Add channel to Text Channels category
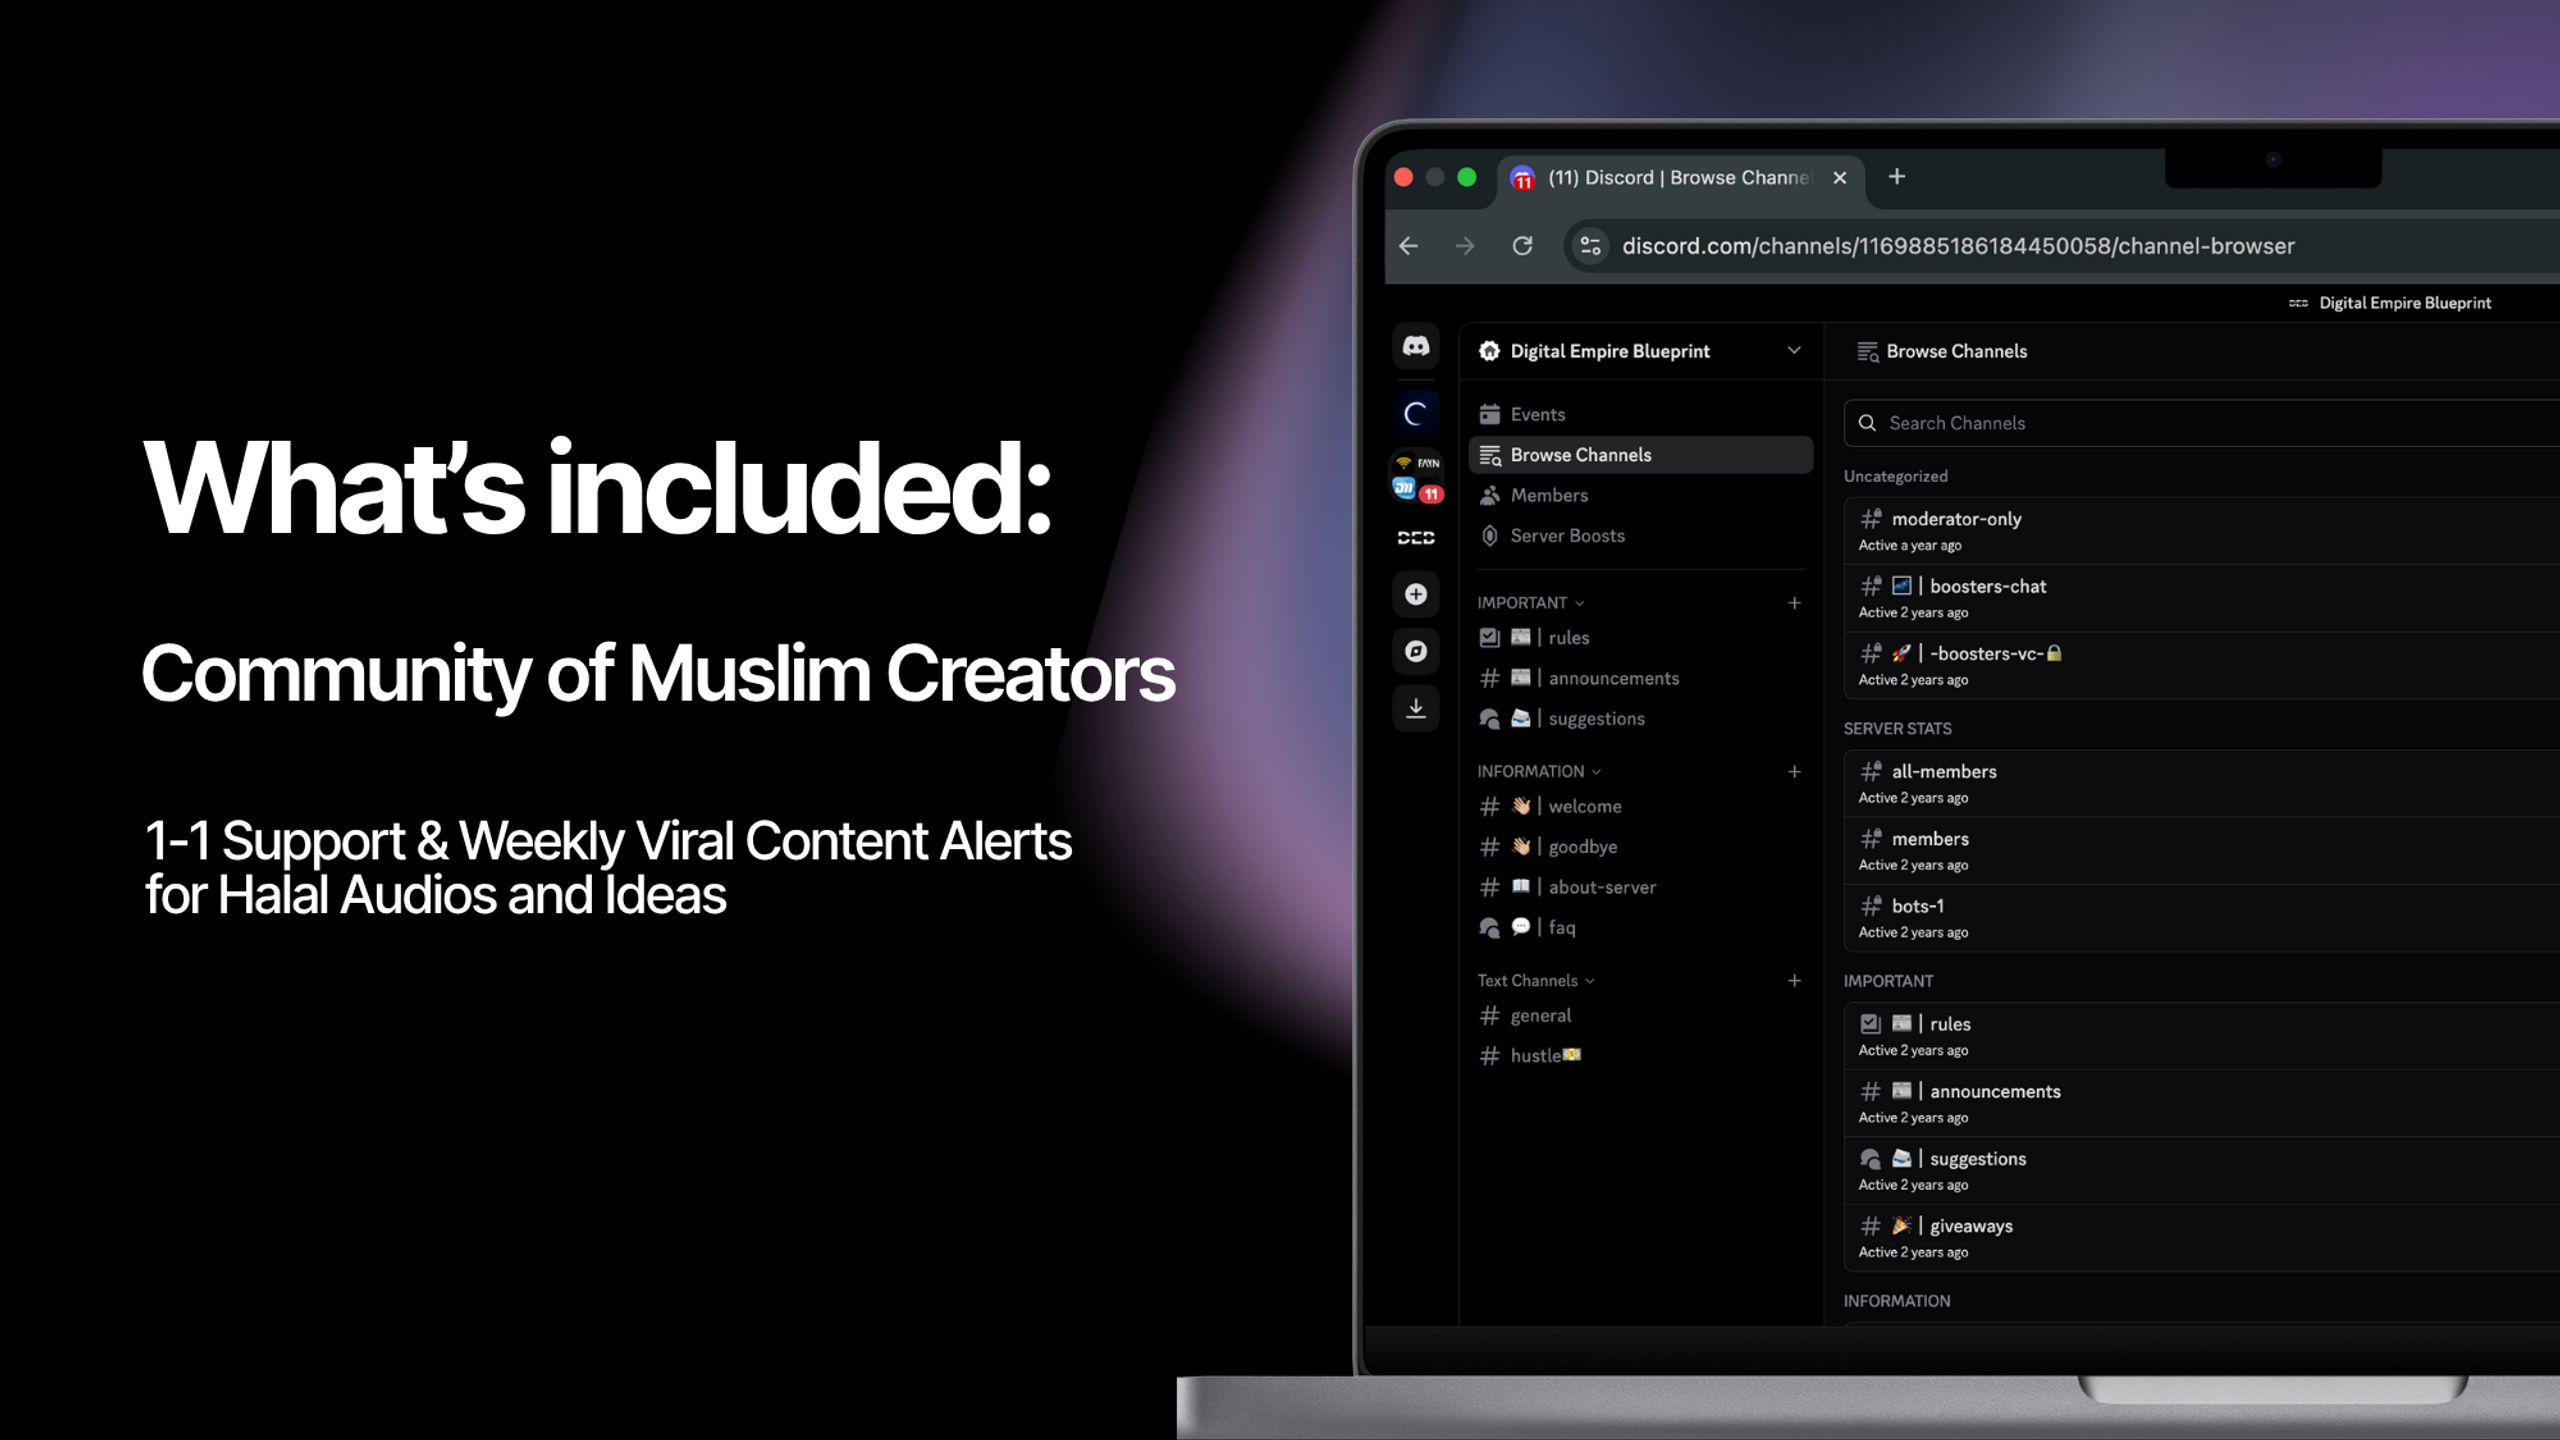The width and height of the screenshot is (2560, 1440). [x=1794, y=981]
